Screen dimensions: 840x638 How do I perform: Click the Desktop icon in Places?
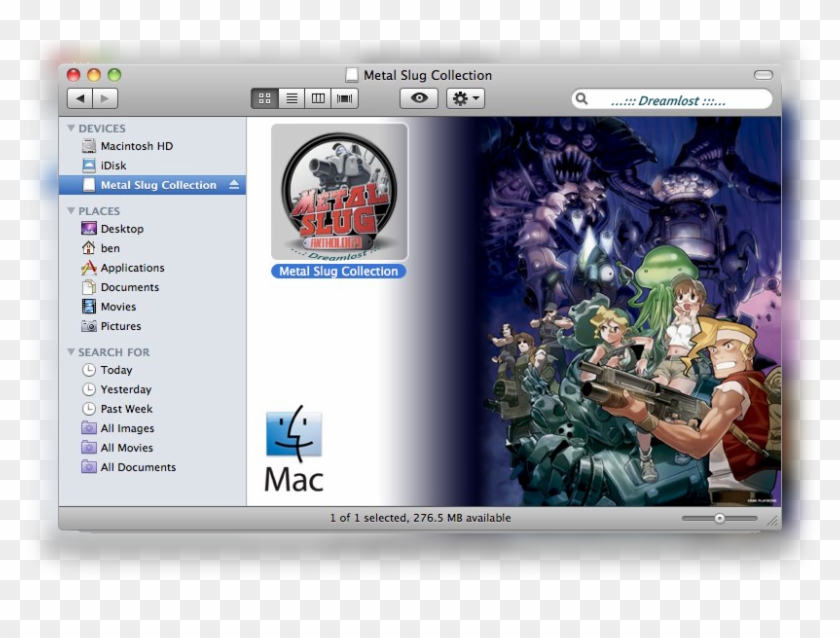coord(88,229)
